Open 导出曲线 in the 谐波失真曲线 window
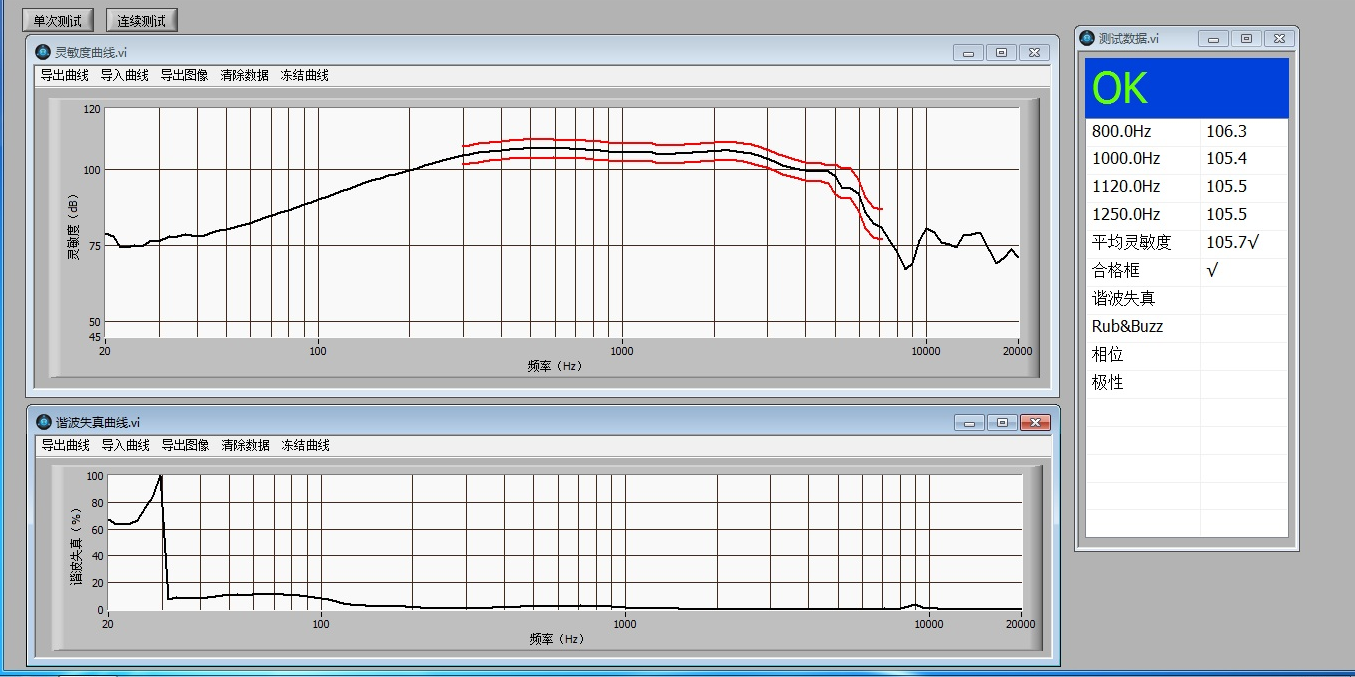 tap(65, 445)
